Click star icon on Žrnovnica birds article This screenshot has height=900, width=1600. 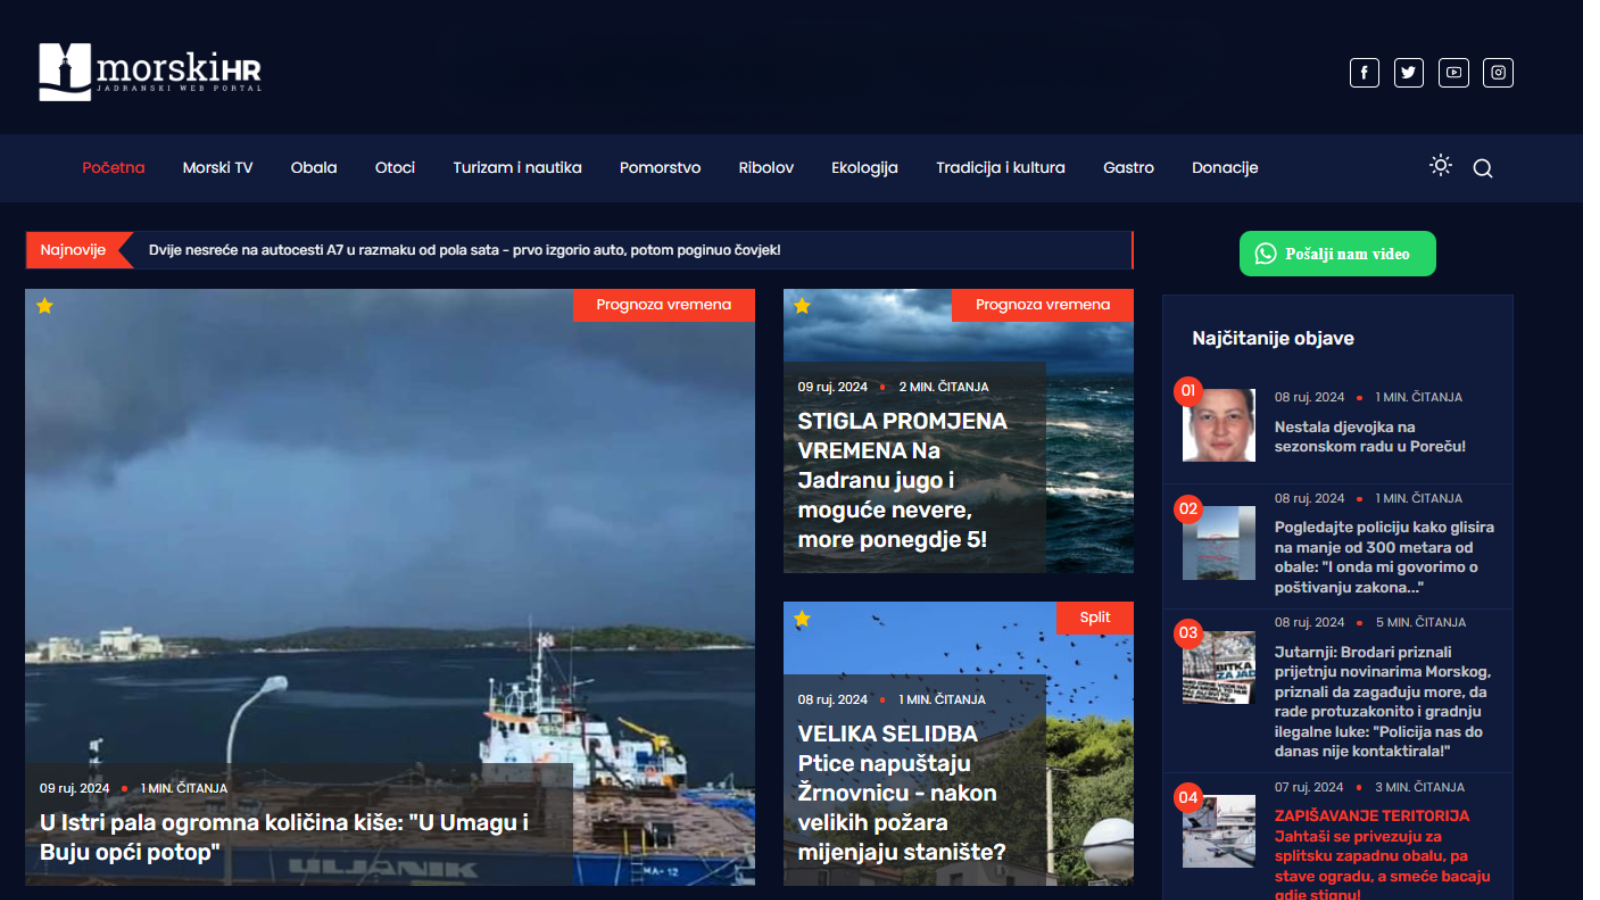[x=802, y=619]
